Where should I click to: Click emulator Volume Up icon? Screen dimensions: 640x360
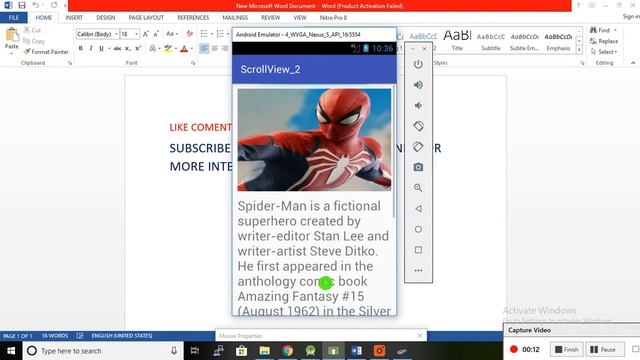(x=418, y=85)
